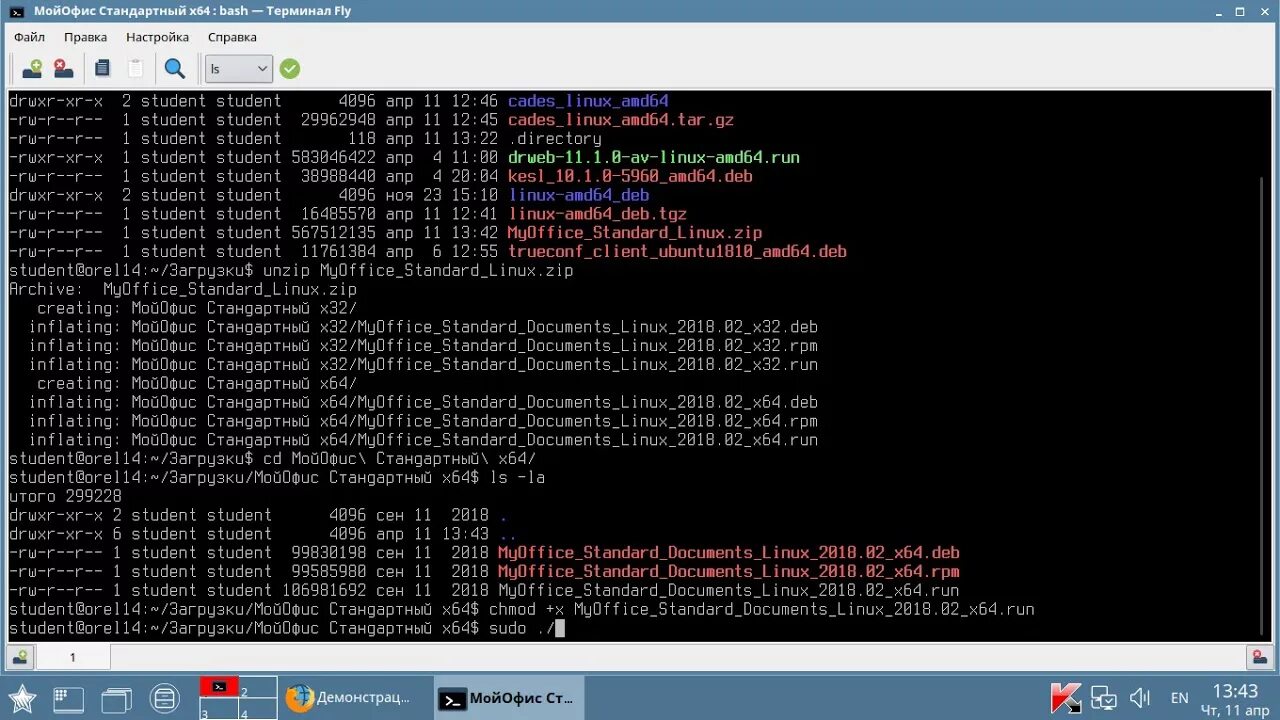Image resolution: width=1280 pixels, height=720 pixels.
Task: Open the file manager icon on taskbar
Action: [164, 698]
